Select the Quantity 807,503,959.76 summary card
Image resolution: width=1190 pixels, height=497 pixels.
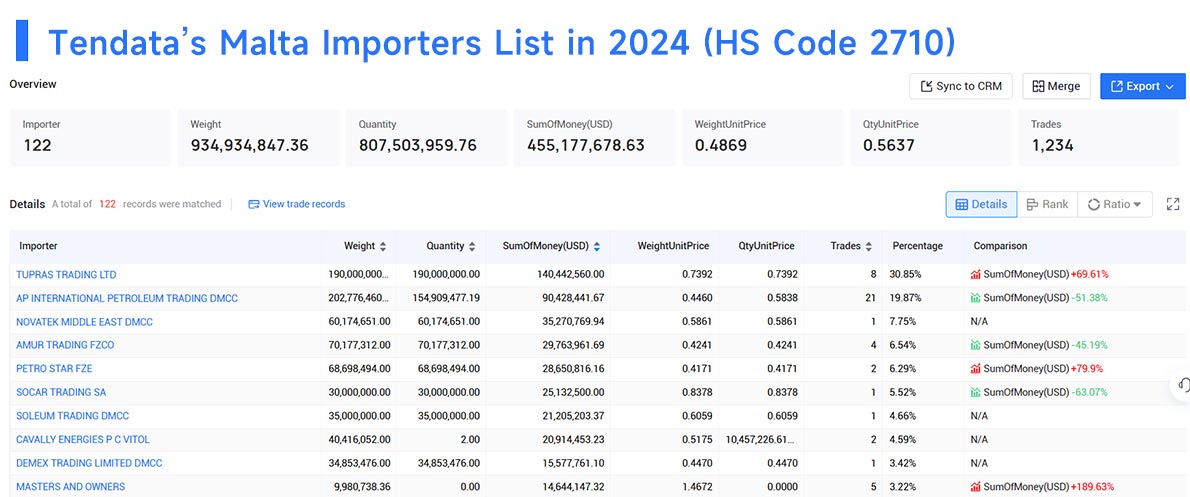click(x=427, y=137)
